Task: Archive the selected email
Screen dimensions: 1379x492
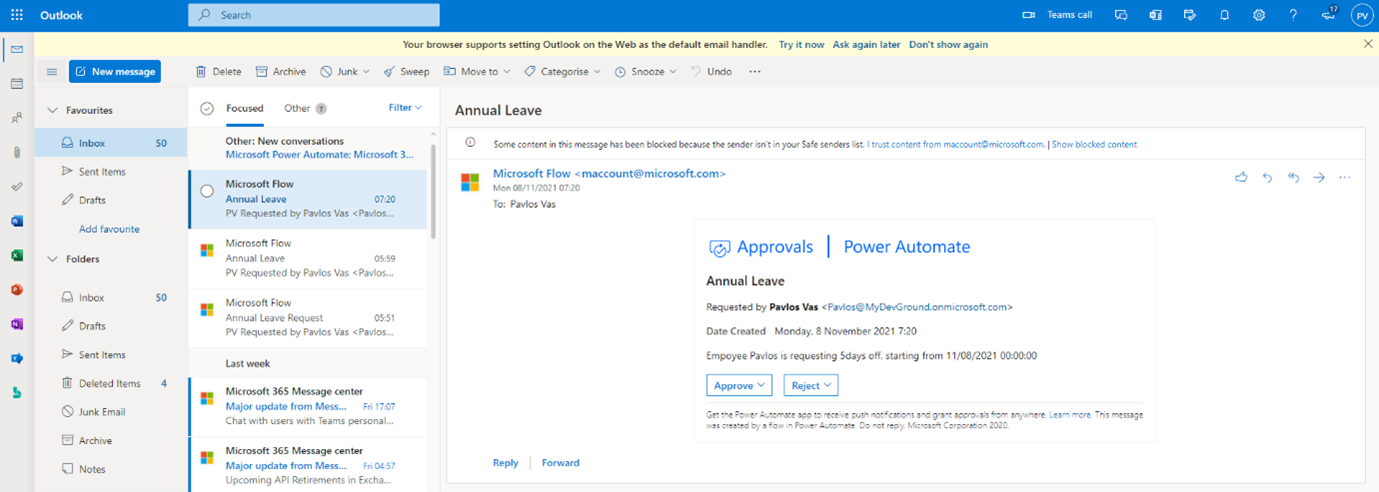Action: (x=281, y=72)
